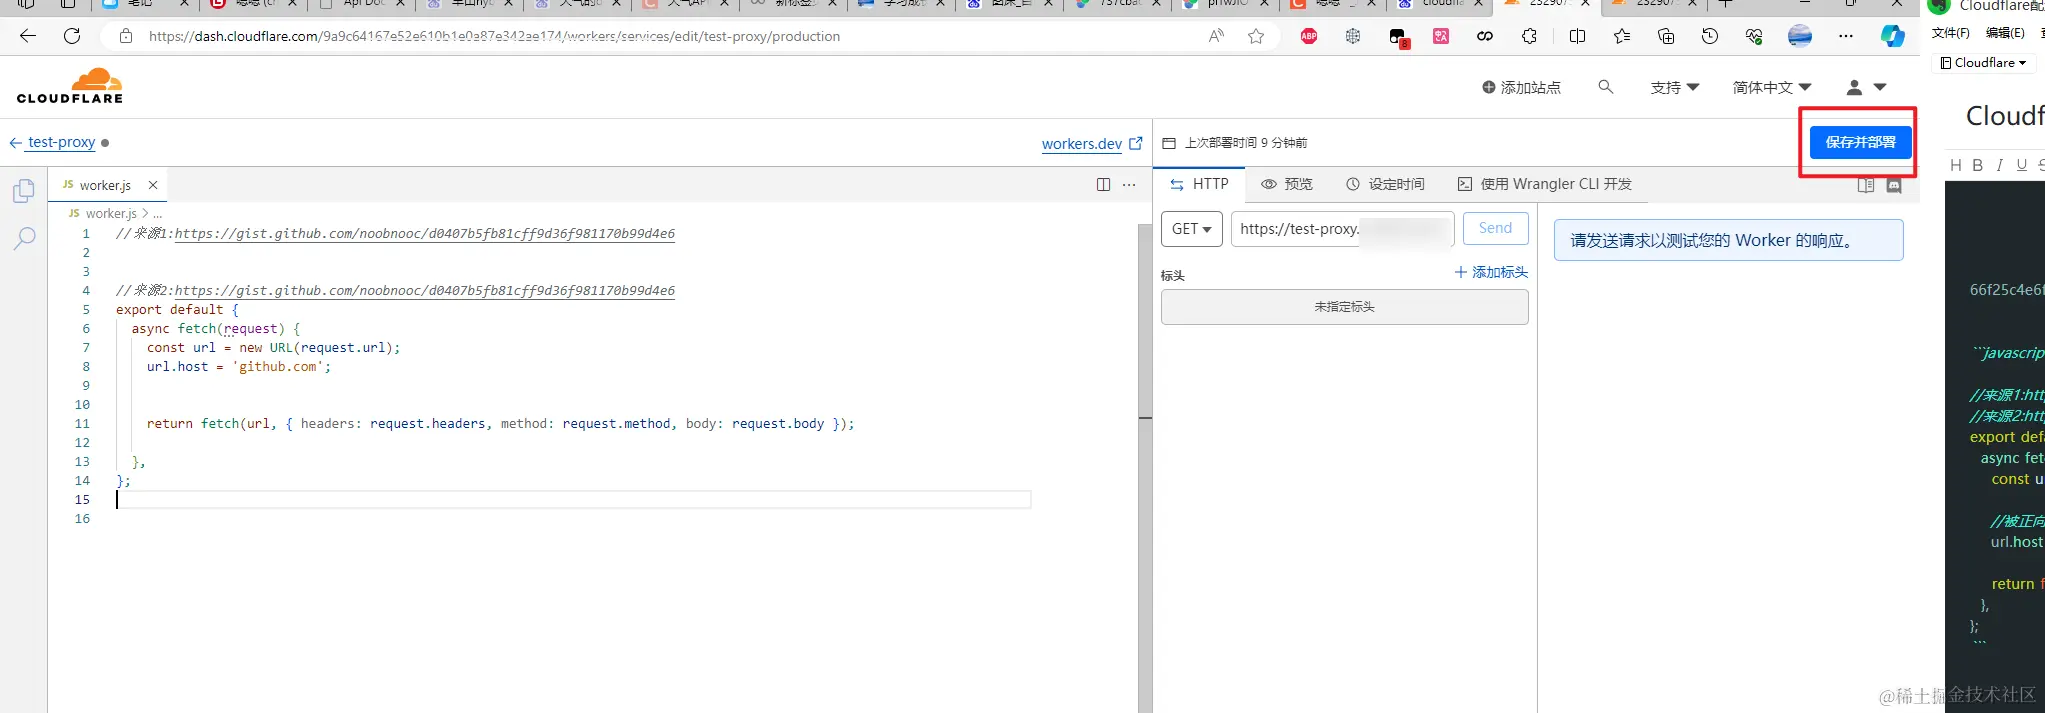
Task: Switch to the 设定时间 schedule tab
Action: tap(1385, 184)
